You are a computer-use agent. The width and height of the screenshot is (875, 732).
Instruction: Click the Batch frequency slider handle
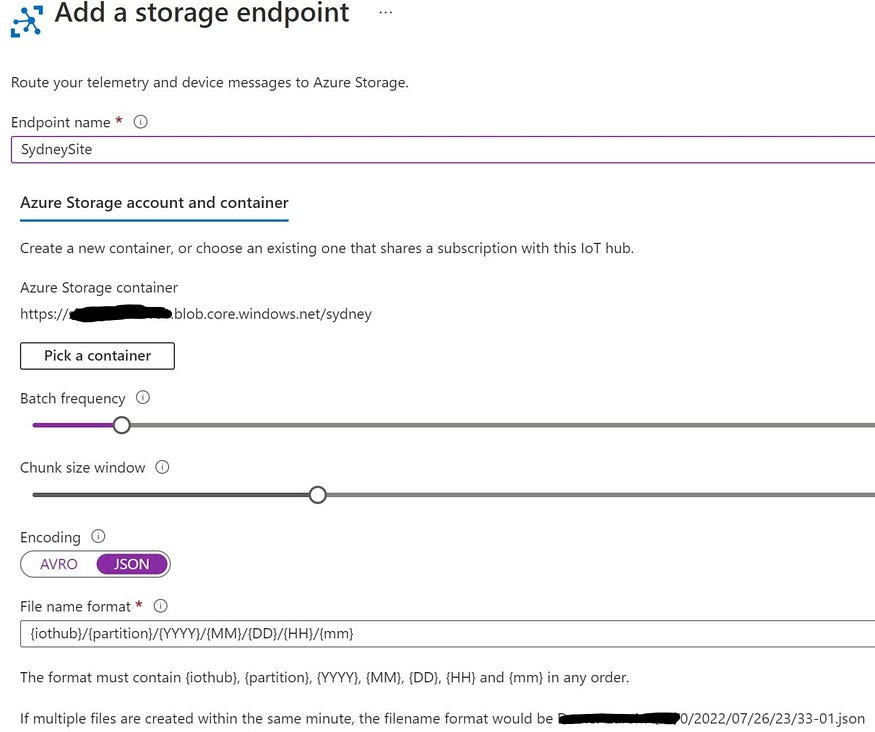pos(122,425)
